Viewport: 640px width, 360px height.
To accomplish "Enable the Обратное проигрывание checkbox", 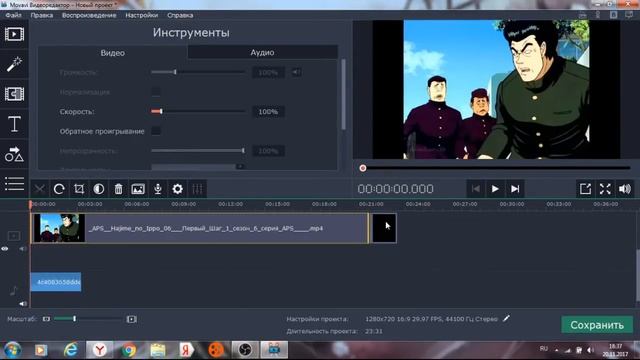I will [x=156, y=131].
